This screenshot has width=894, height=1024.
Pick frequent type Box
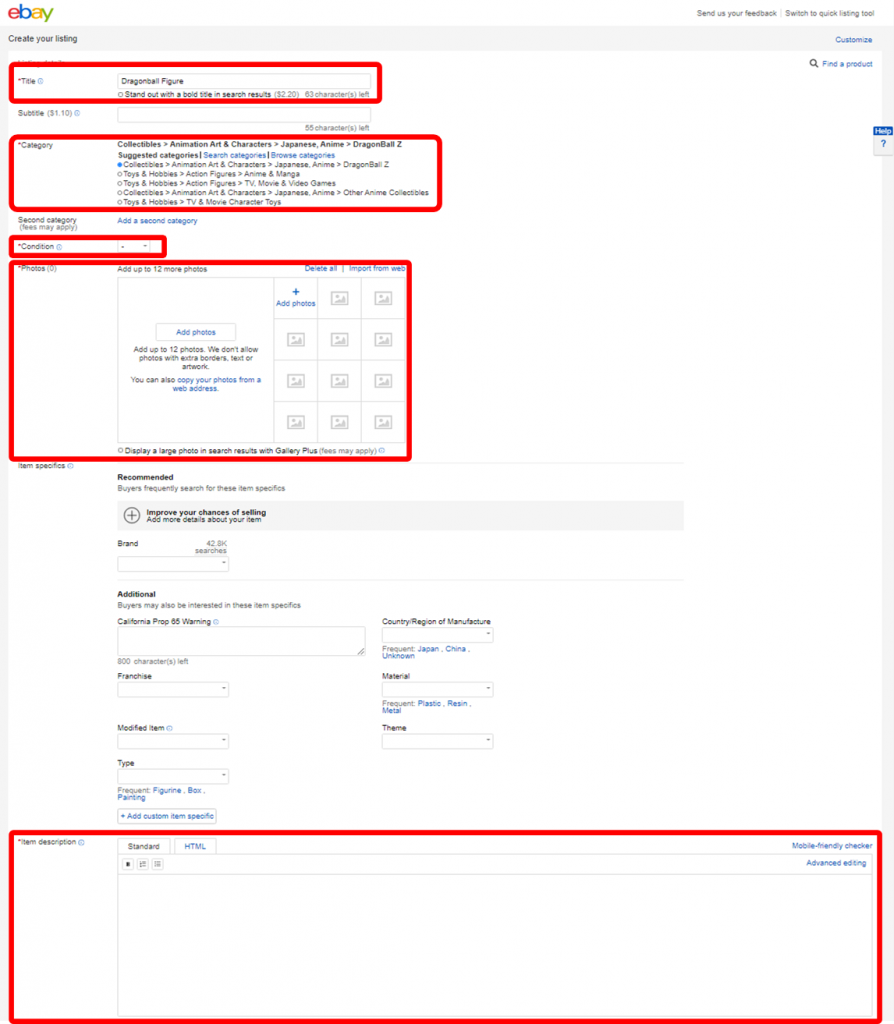pos(195,790)
